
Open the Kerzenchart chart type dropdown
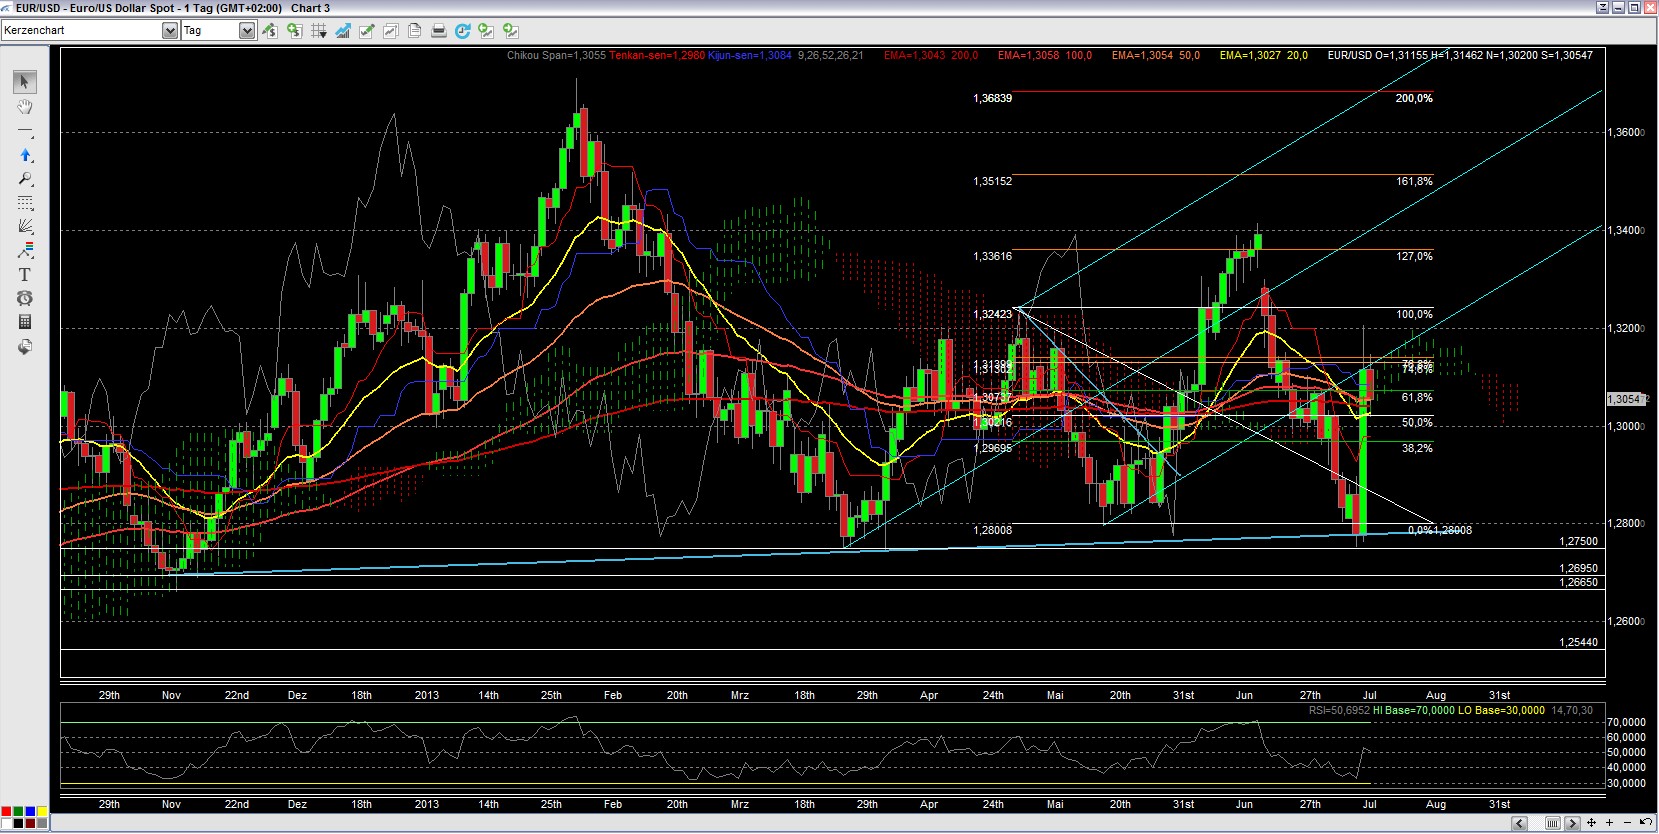click(x=169, y=31)
